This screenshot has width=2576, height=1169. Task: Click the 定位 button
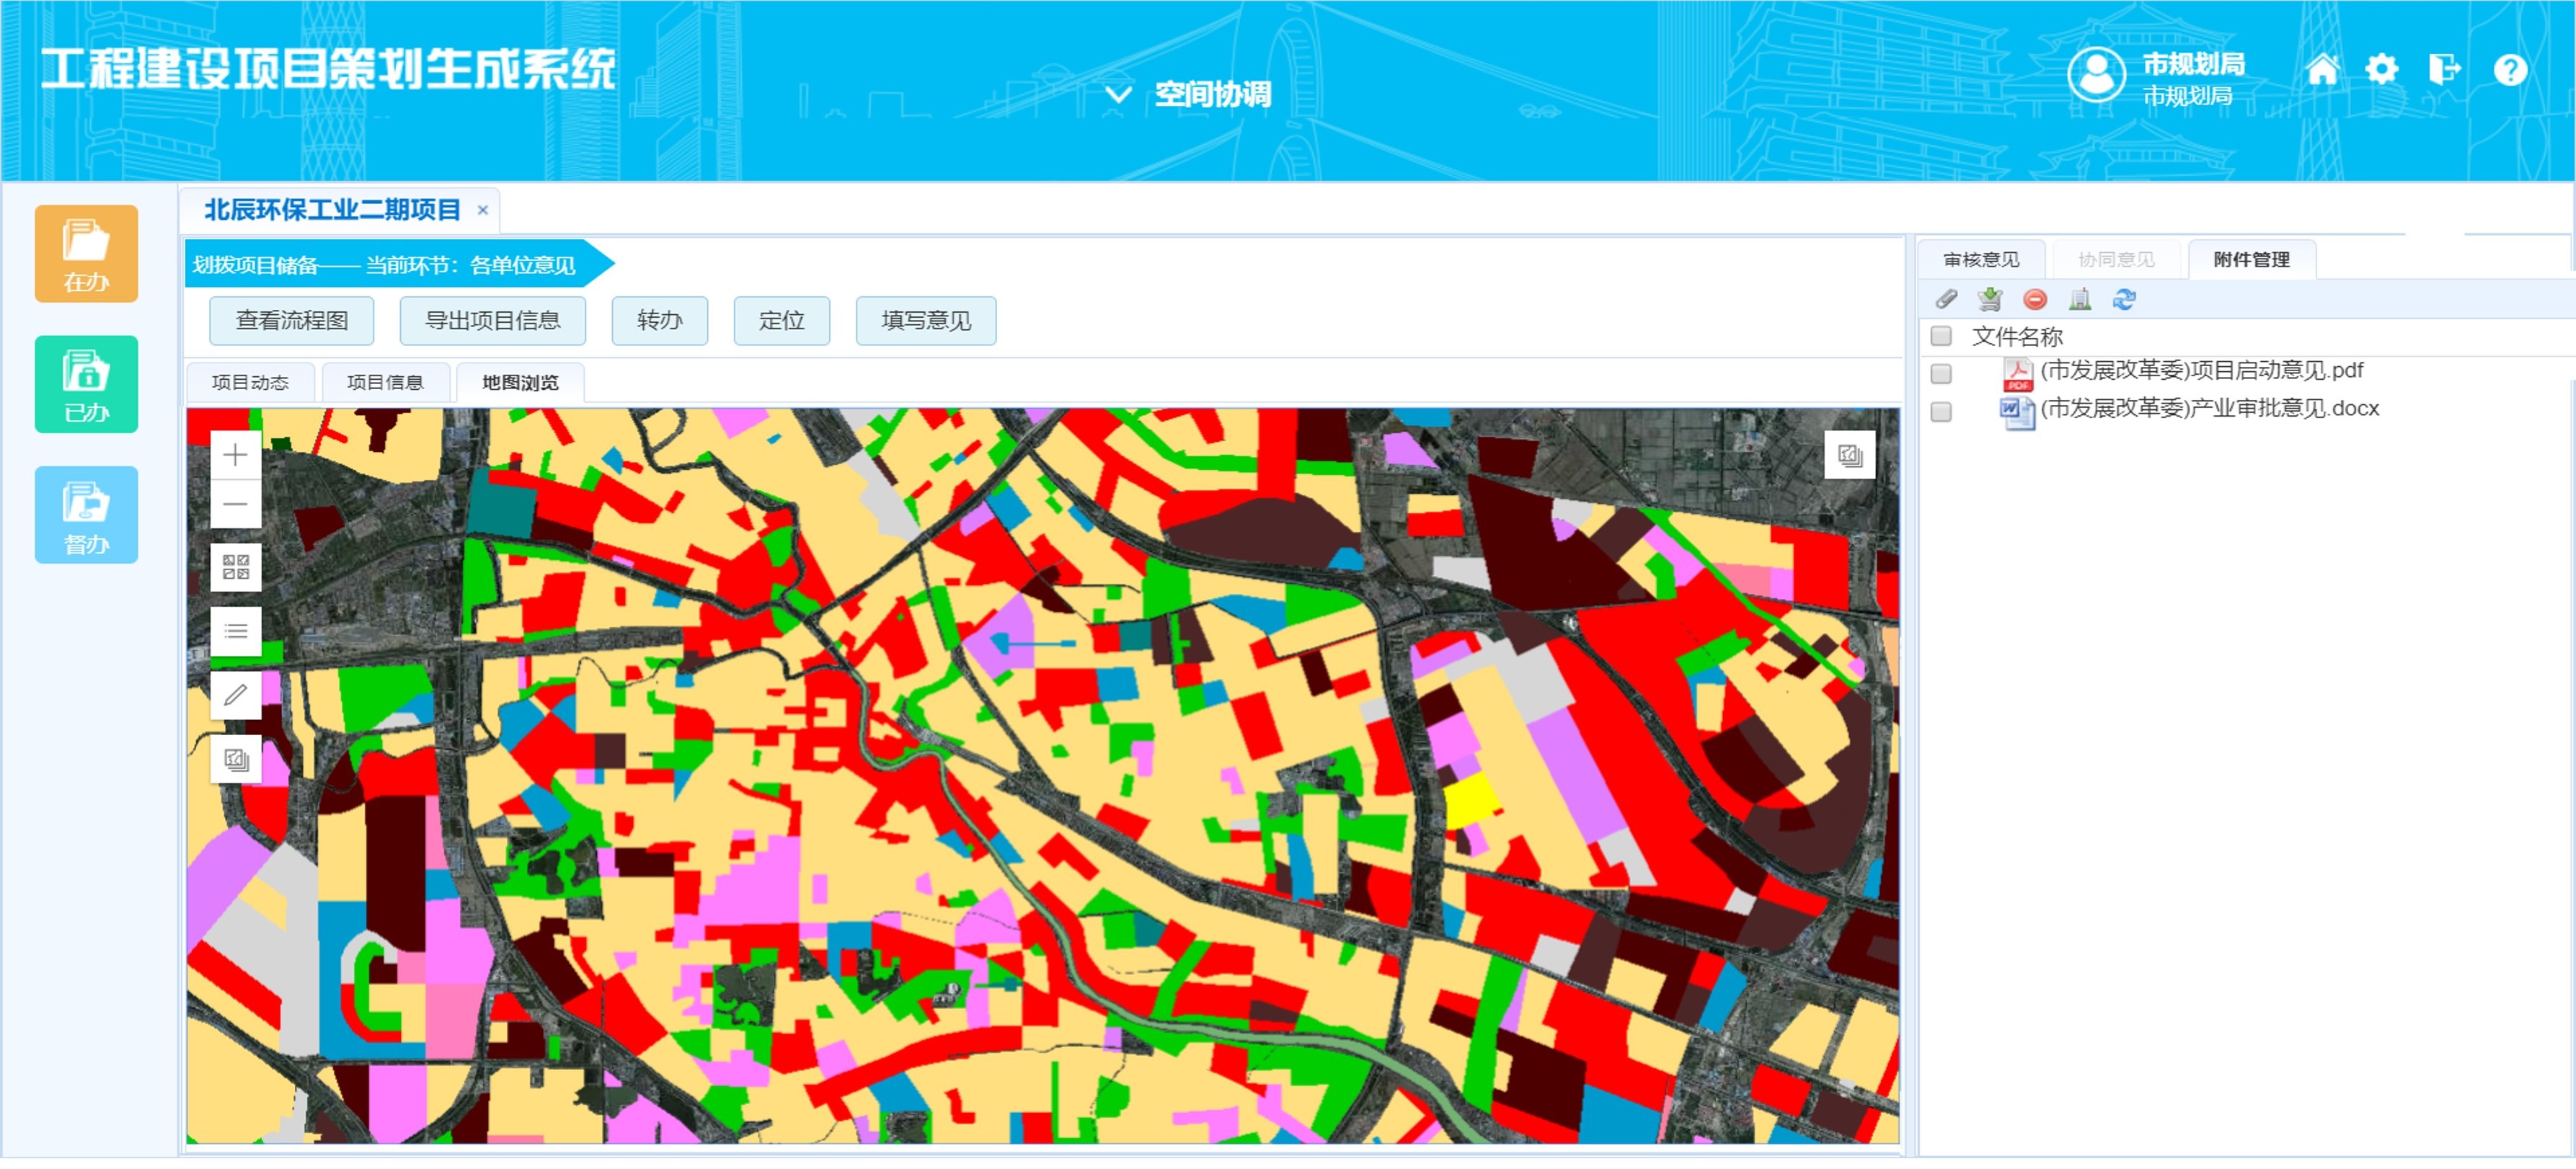click(x=782, y=321)
